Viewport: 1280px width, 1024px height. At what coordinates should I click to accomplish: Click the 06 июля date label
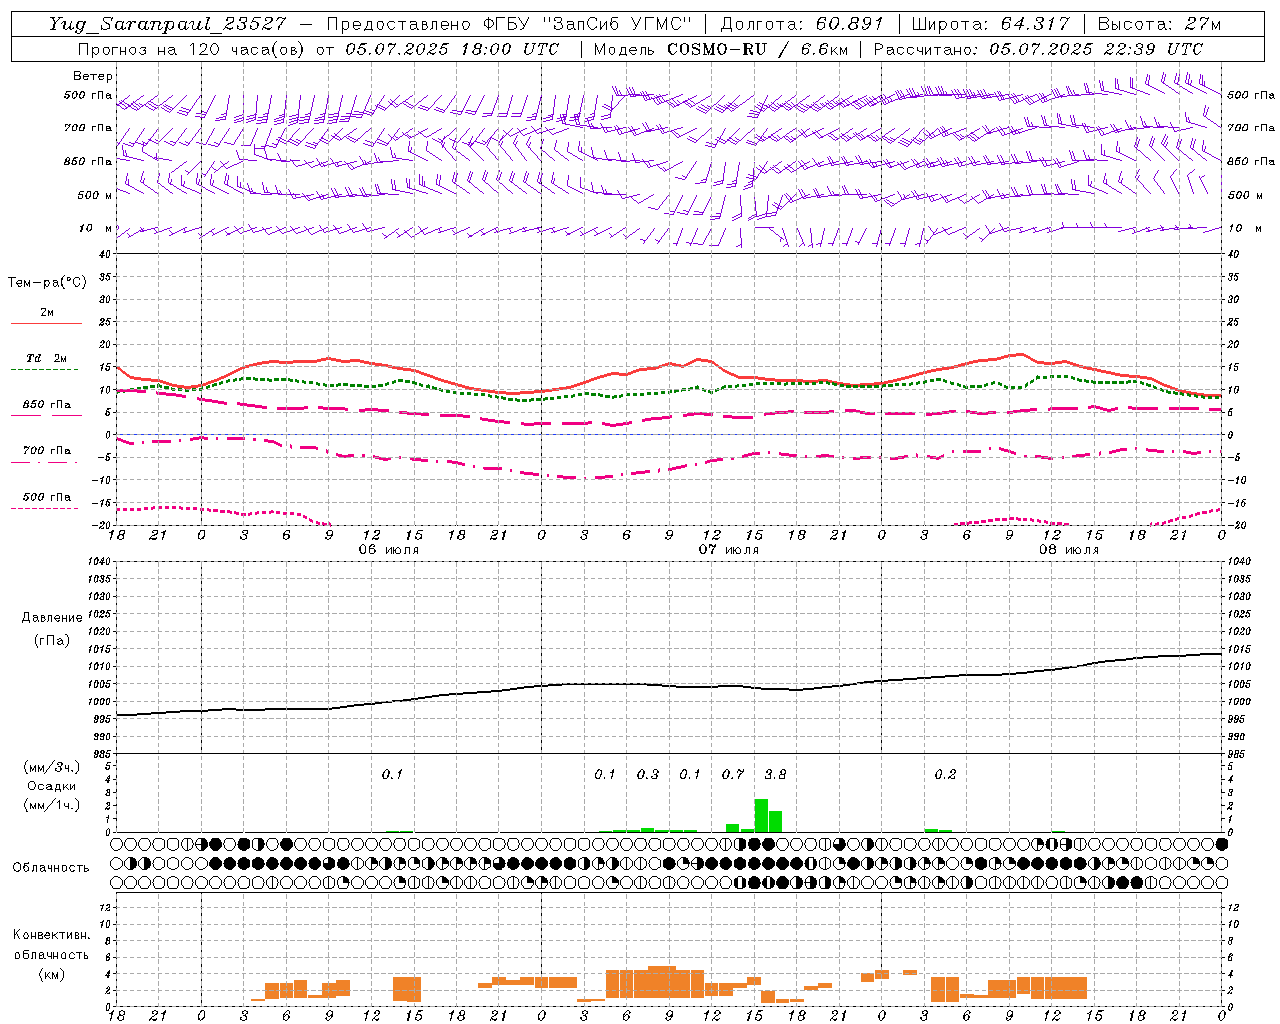coord(389,550)
